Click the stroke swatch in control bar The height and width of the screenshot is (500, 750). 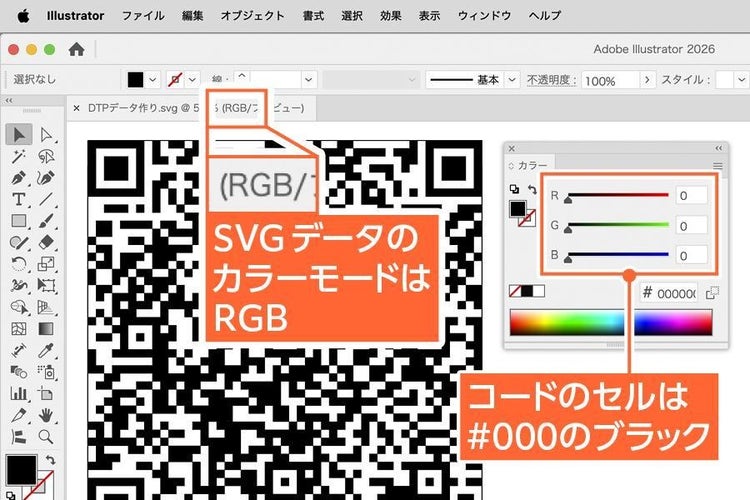[x=175, y=79]
